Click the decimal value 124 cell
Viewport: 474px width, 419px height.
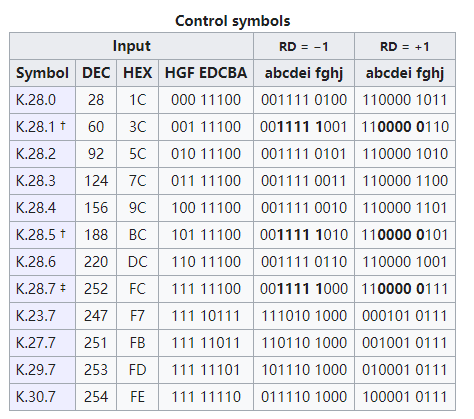coord(96,181)
